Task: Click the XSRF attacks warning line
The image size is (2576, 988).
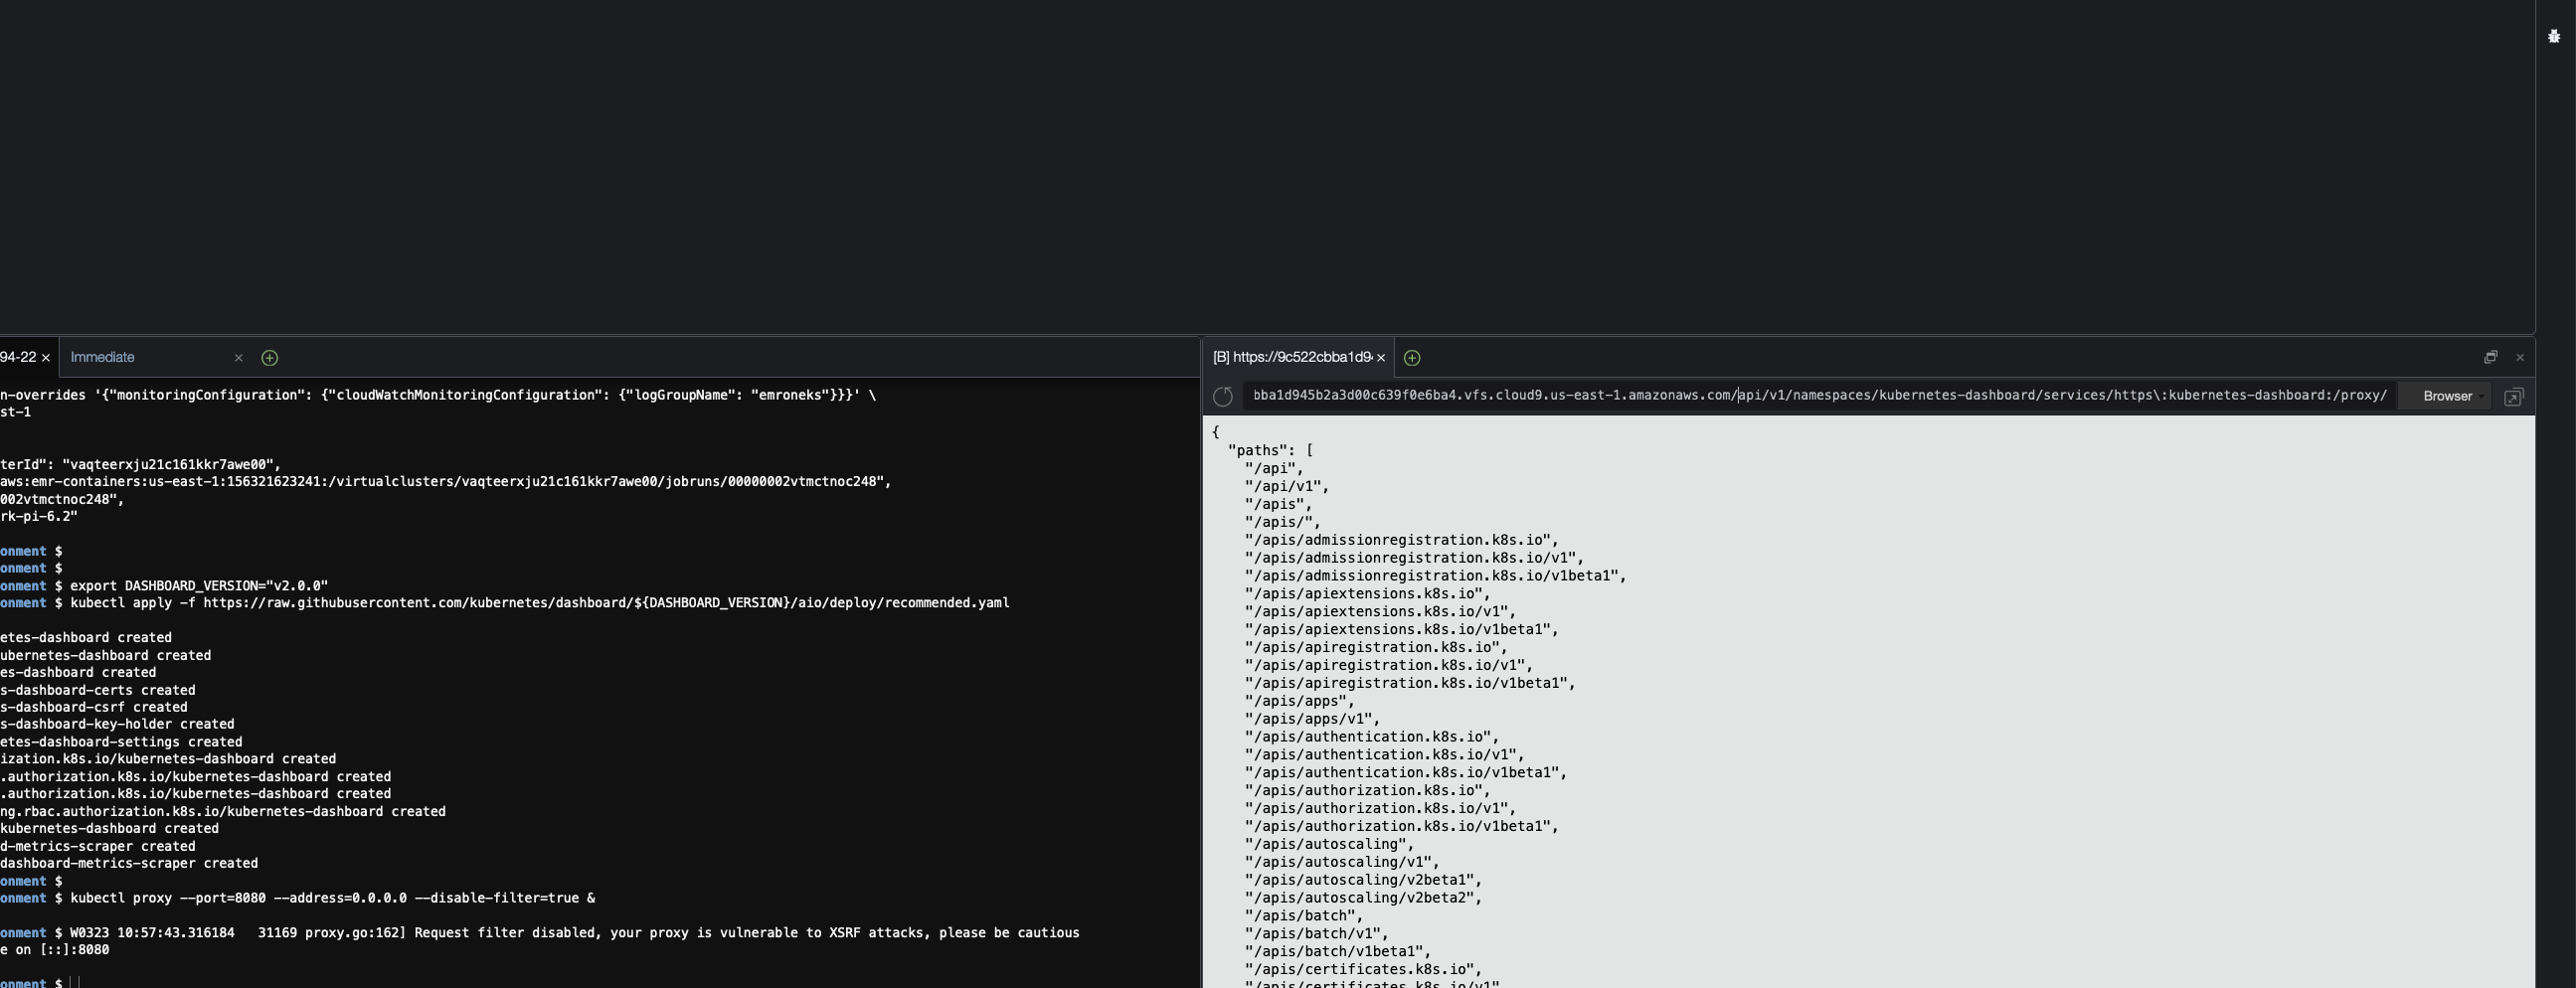Action: click(574, 933)
